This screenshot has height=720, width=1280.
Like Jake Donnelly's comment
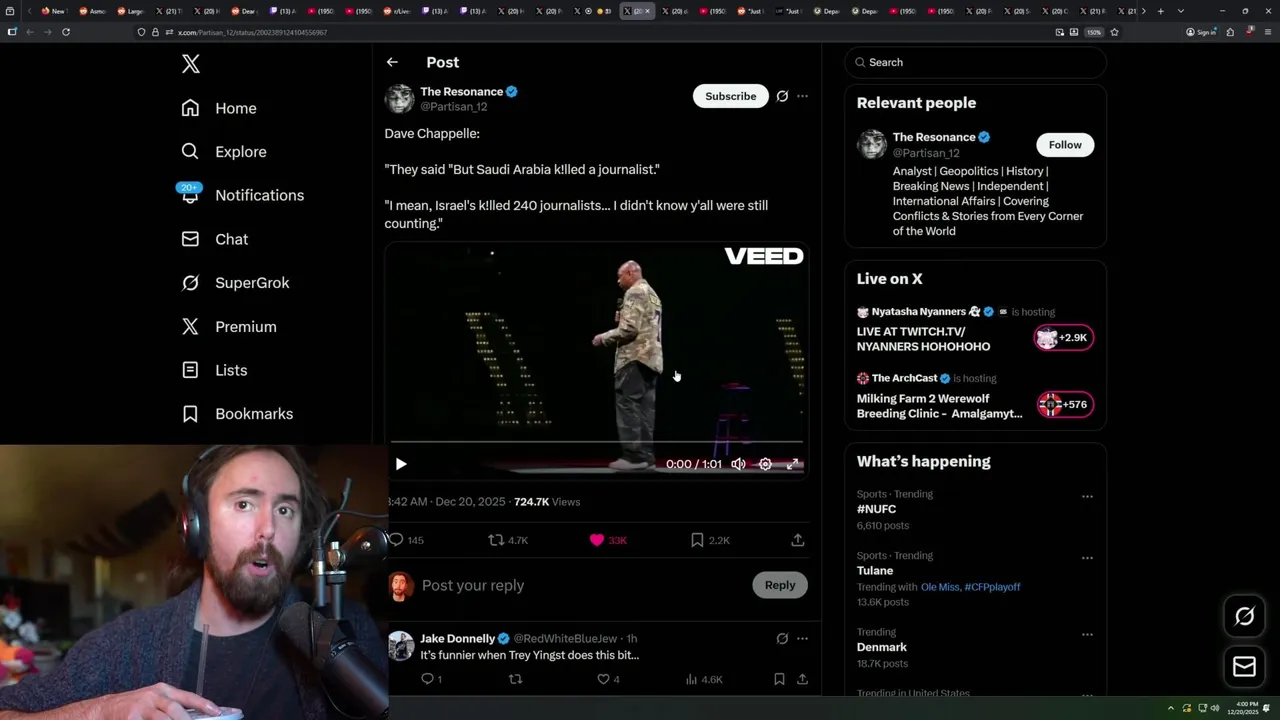click(x=608, y=679)
